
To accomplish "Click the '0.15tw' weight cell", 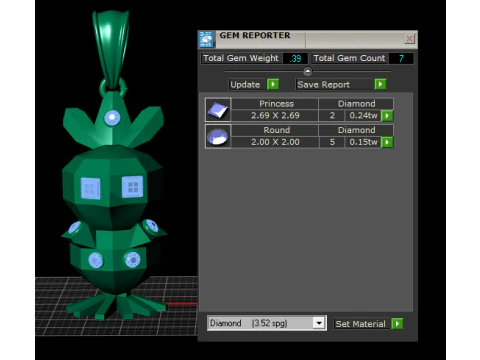I will (363, 142).
